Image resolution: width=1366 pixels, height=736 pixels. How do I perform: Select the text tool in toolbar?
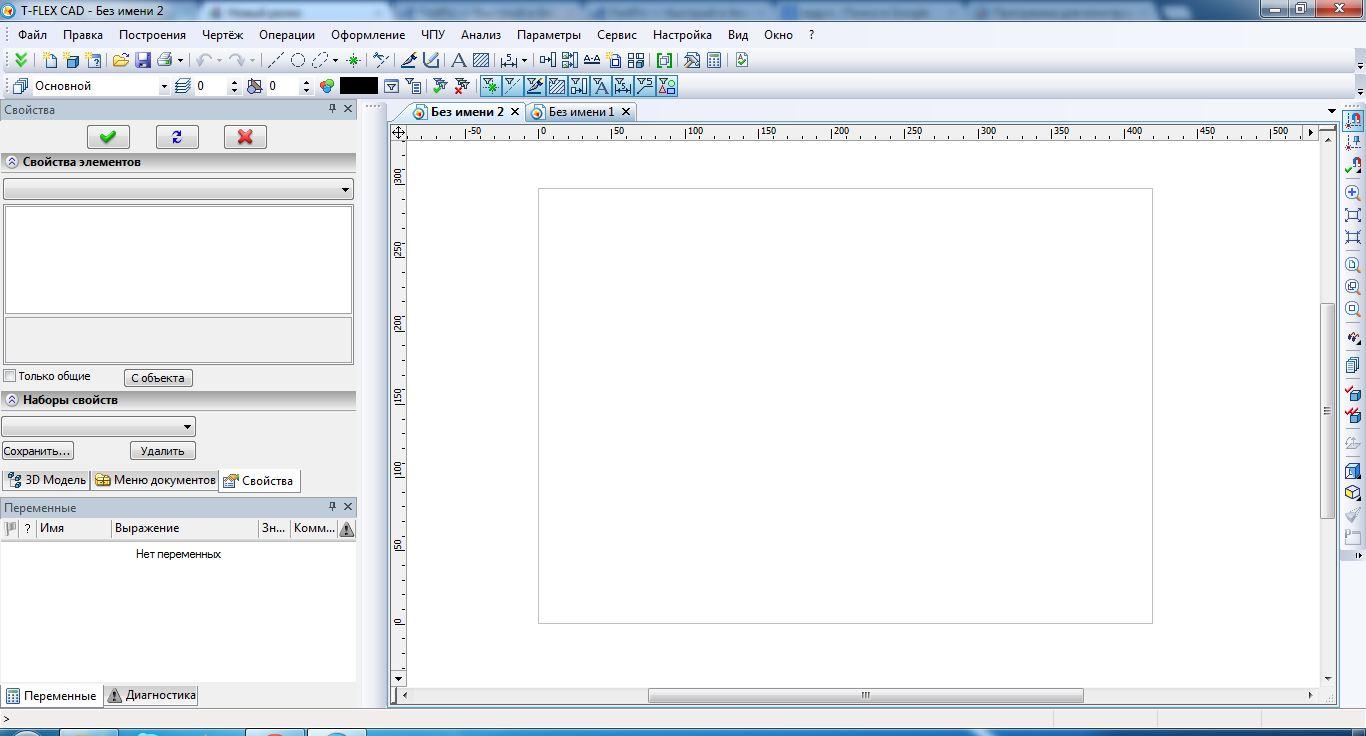point(459,60)
